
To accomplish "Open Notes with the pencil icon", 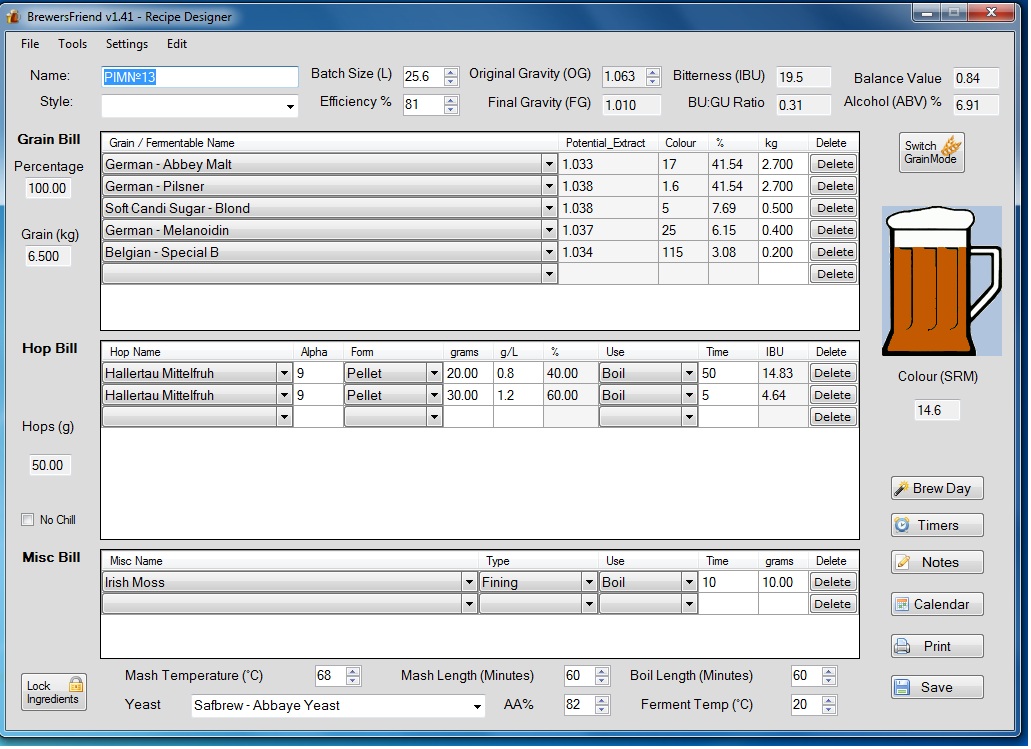I will click(936, 562).
